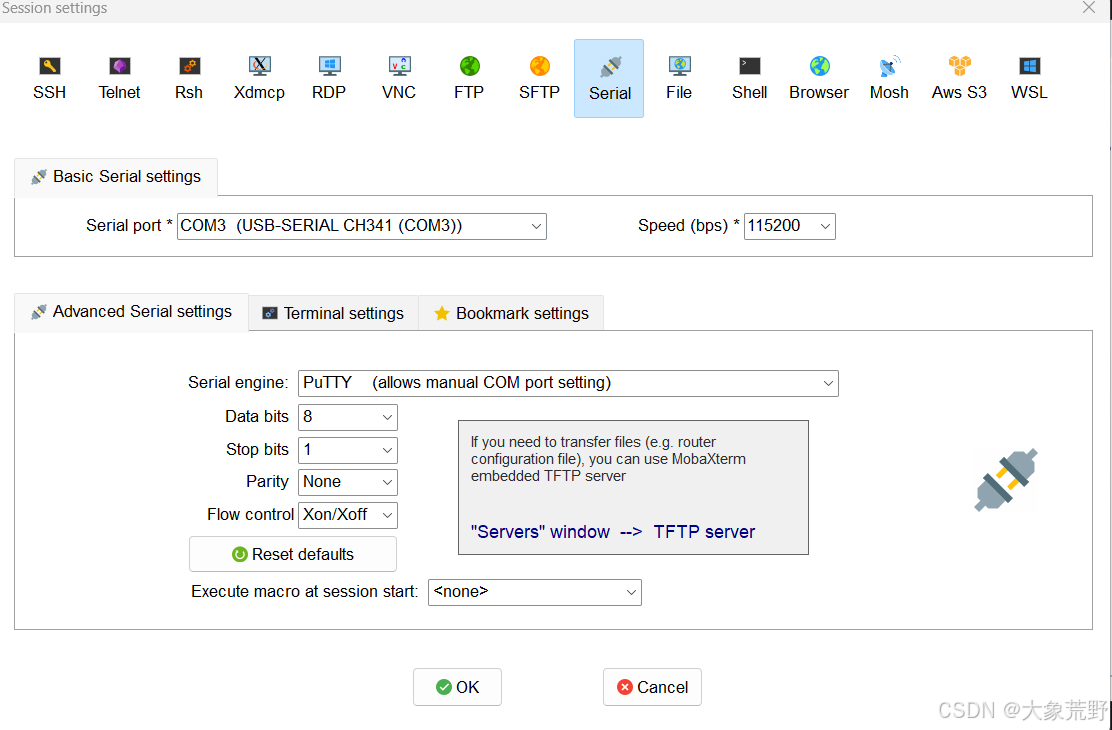The height and width of the screenshot is (730, 1112).
Task: Open the Speed (bps) dropdown
Action: [x=789, y=226]
